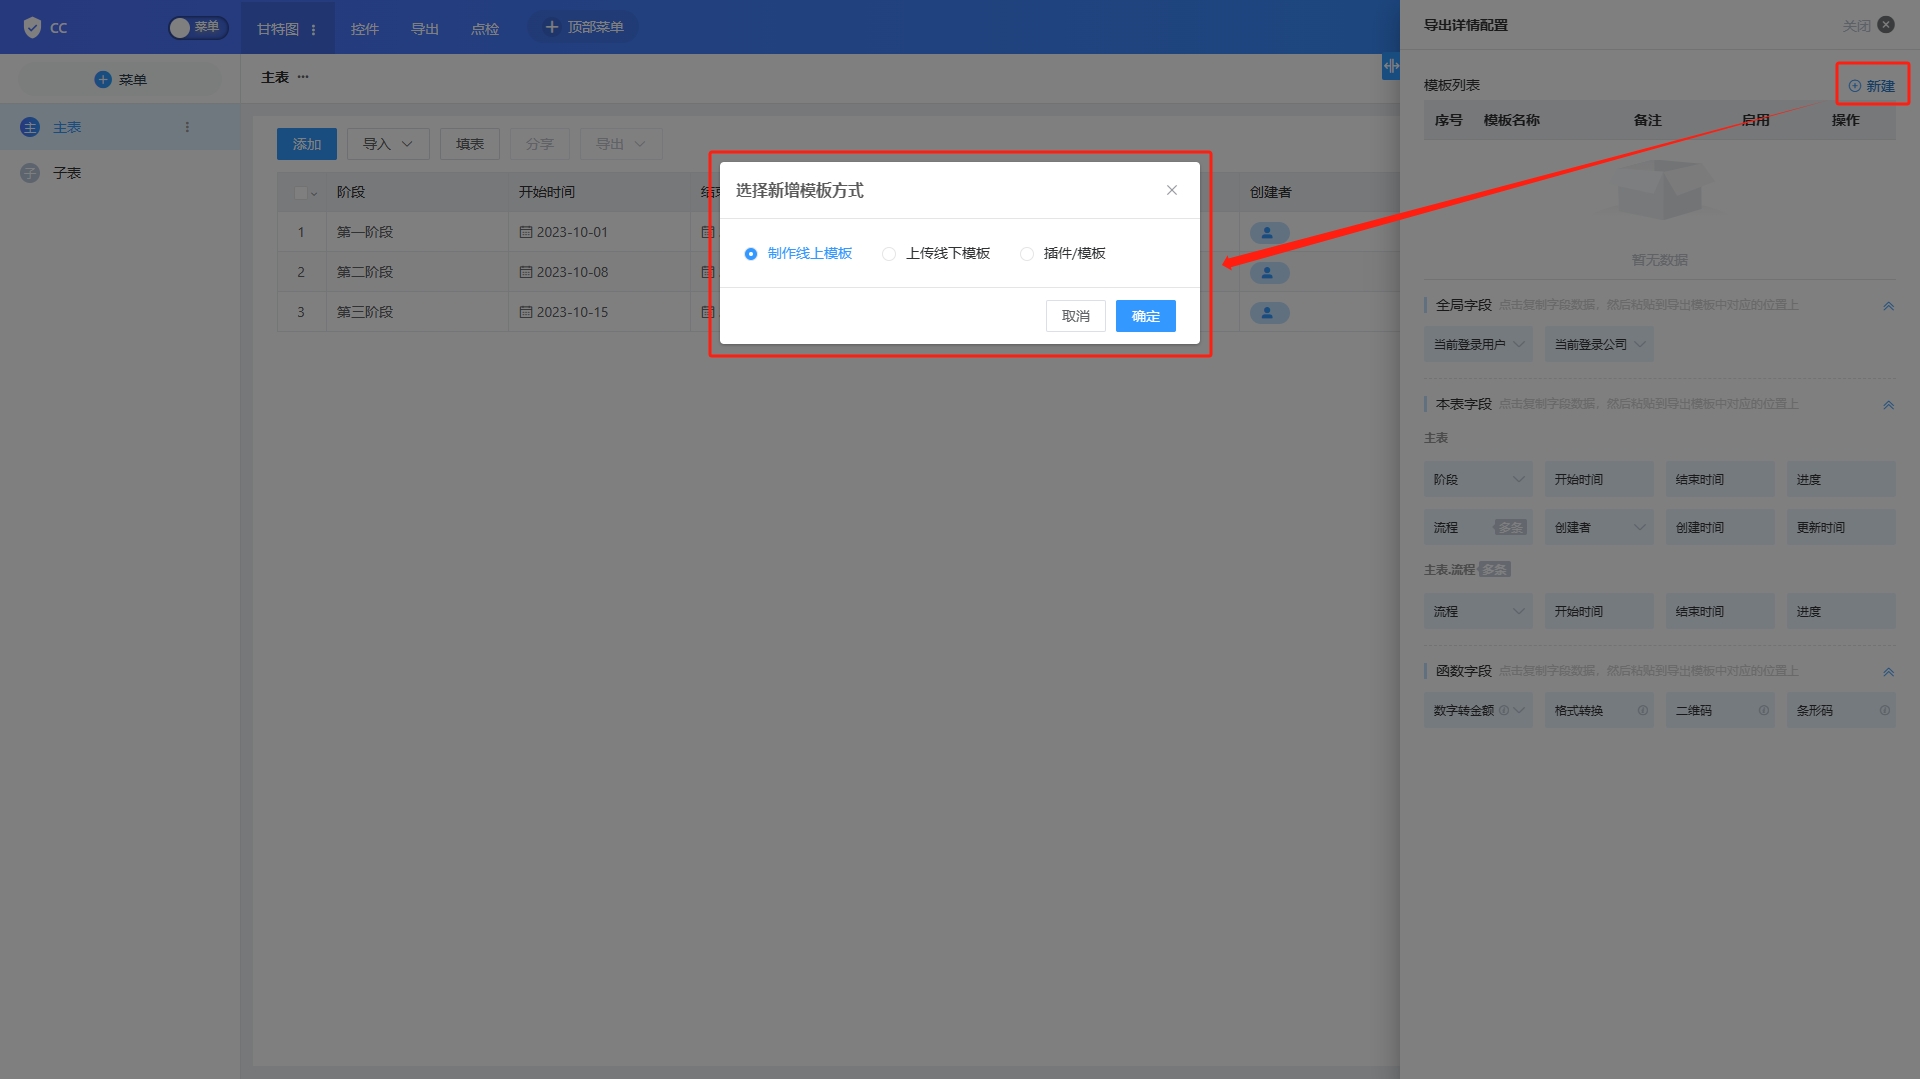Click the creator avatar in row 1
Viewport: 1920px width, 1079px height.
click(x=1269, y=232)
